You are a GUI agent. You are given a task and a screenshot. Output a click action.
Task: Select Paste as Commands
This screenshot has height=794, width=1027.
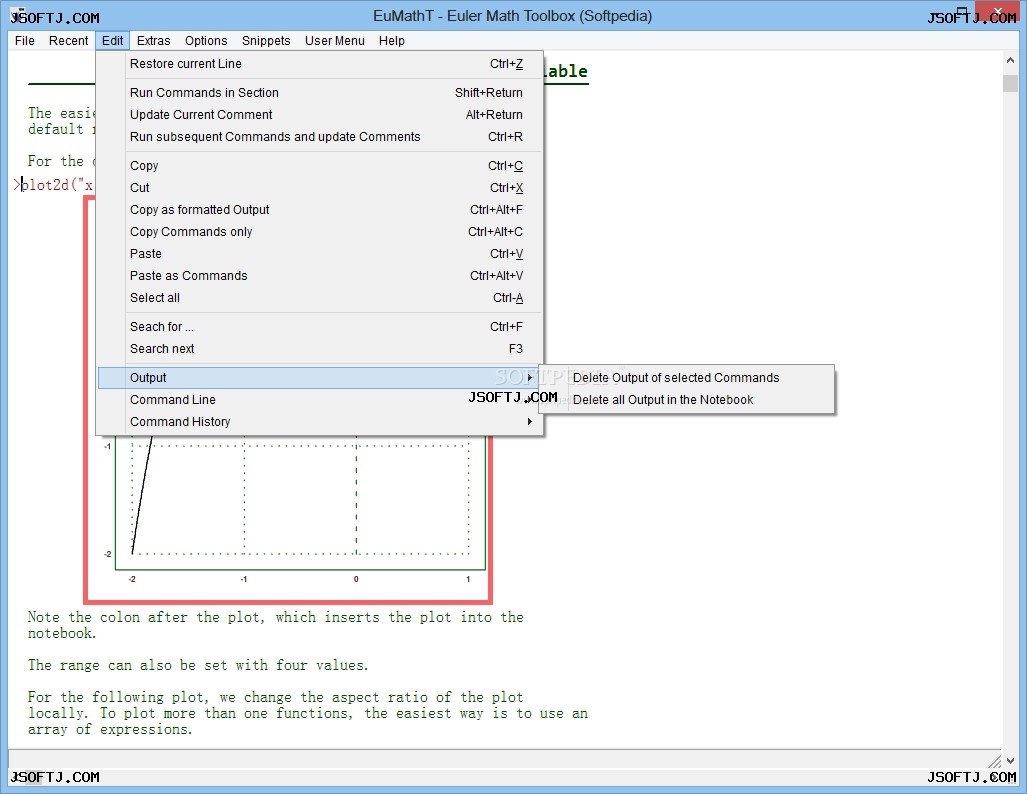(320, 276)
